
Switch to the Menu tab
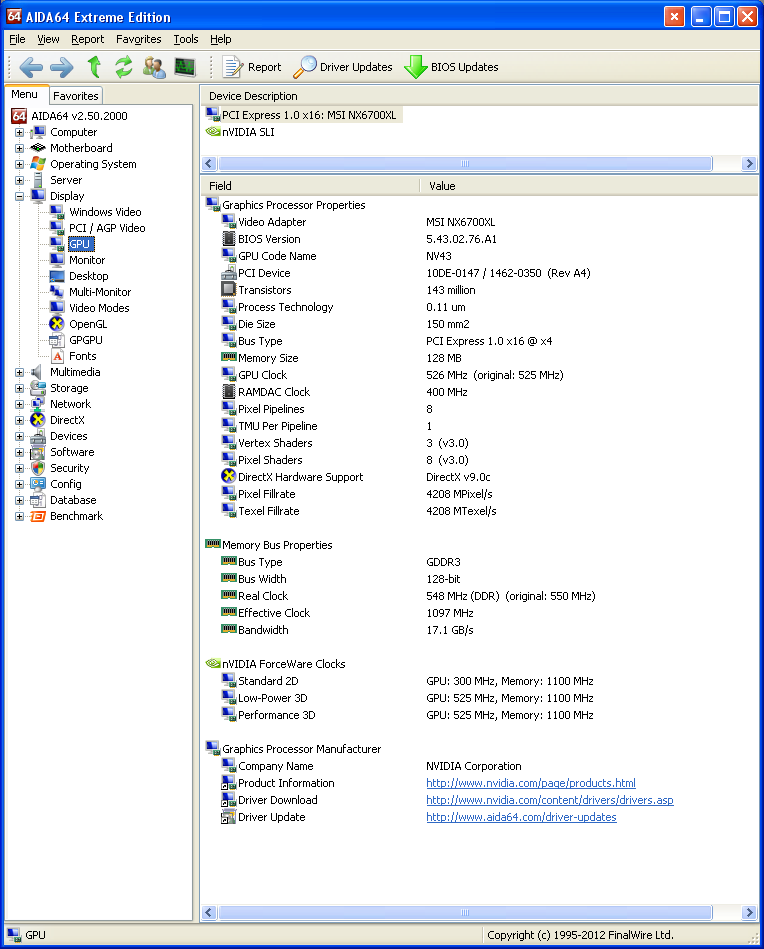pyautogui.click(x=25, y=94)
